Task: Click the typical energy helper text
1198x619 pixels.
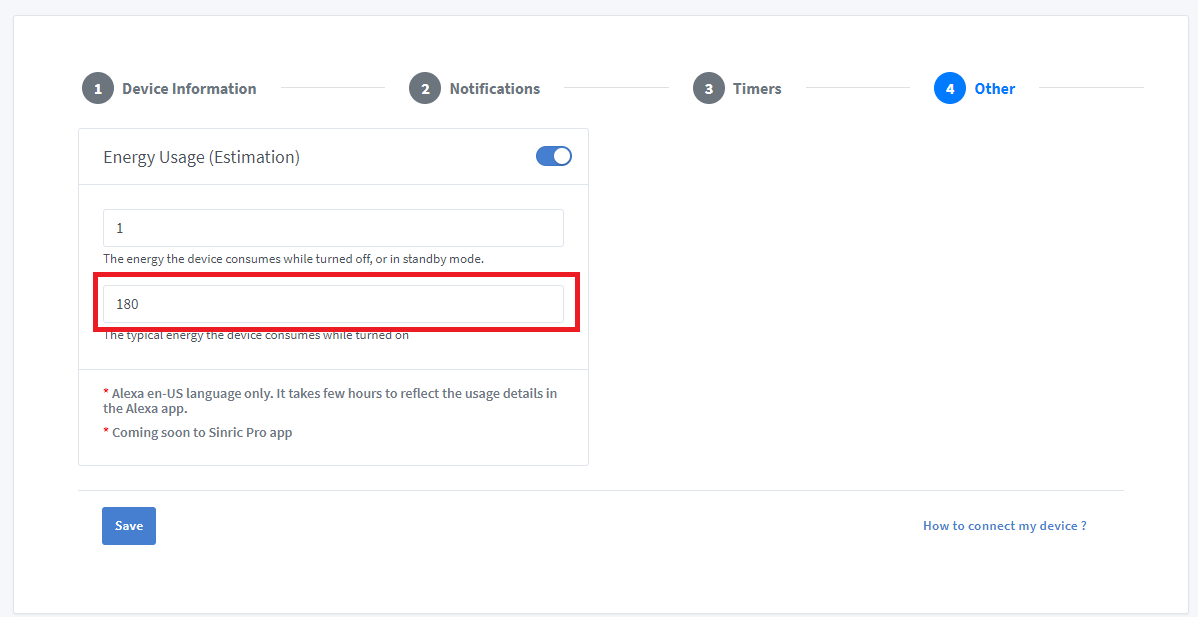Action: pos(256,336)
